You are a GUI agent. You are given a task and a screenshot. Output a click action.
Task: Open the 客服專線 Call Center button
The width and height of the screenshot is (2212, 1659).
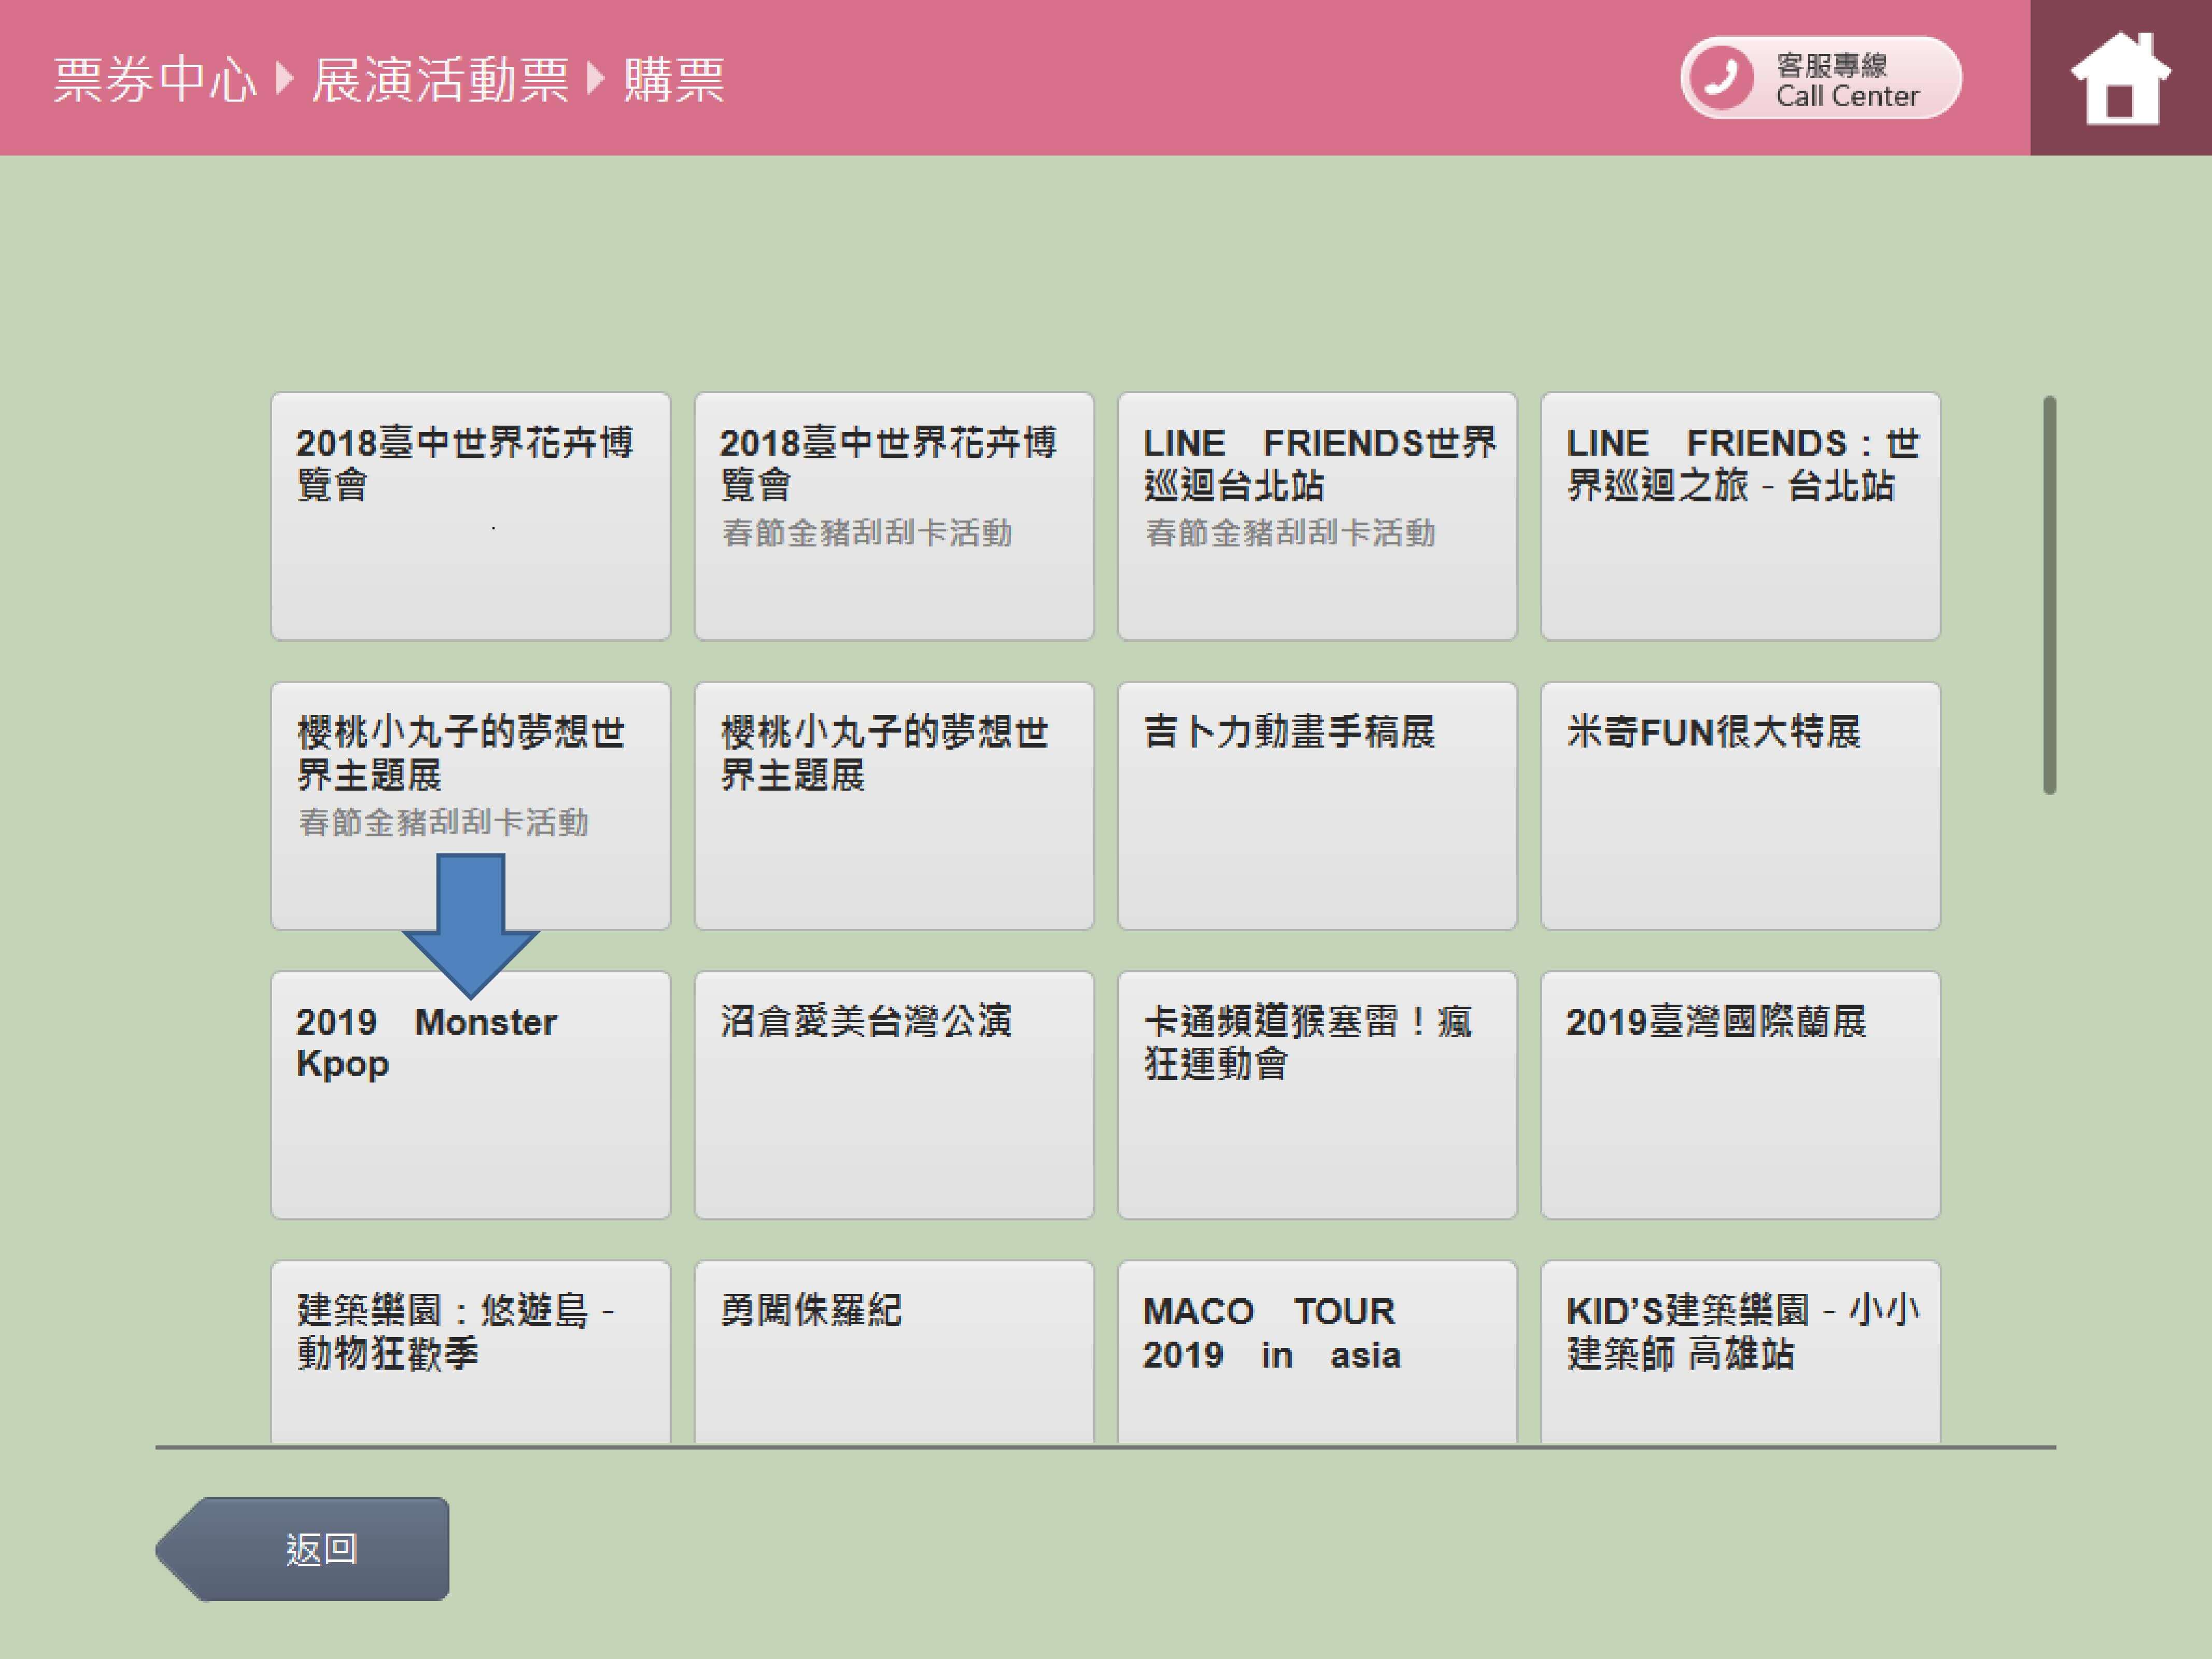click(x=1820, y=78)
